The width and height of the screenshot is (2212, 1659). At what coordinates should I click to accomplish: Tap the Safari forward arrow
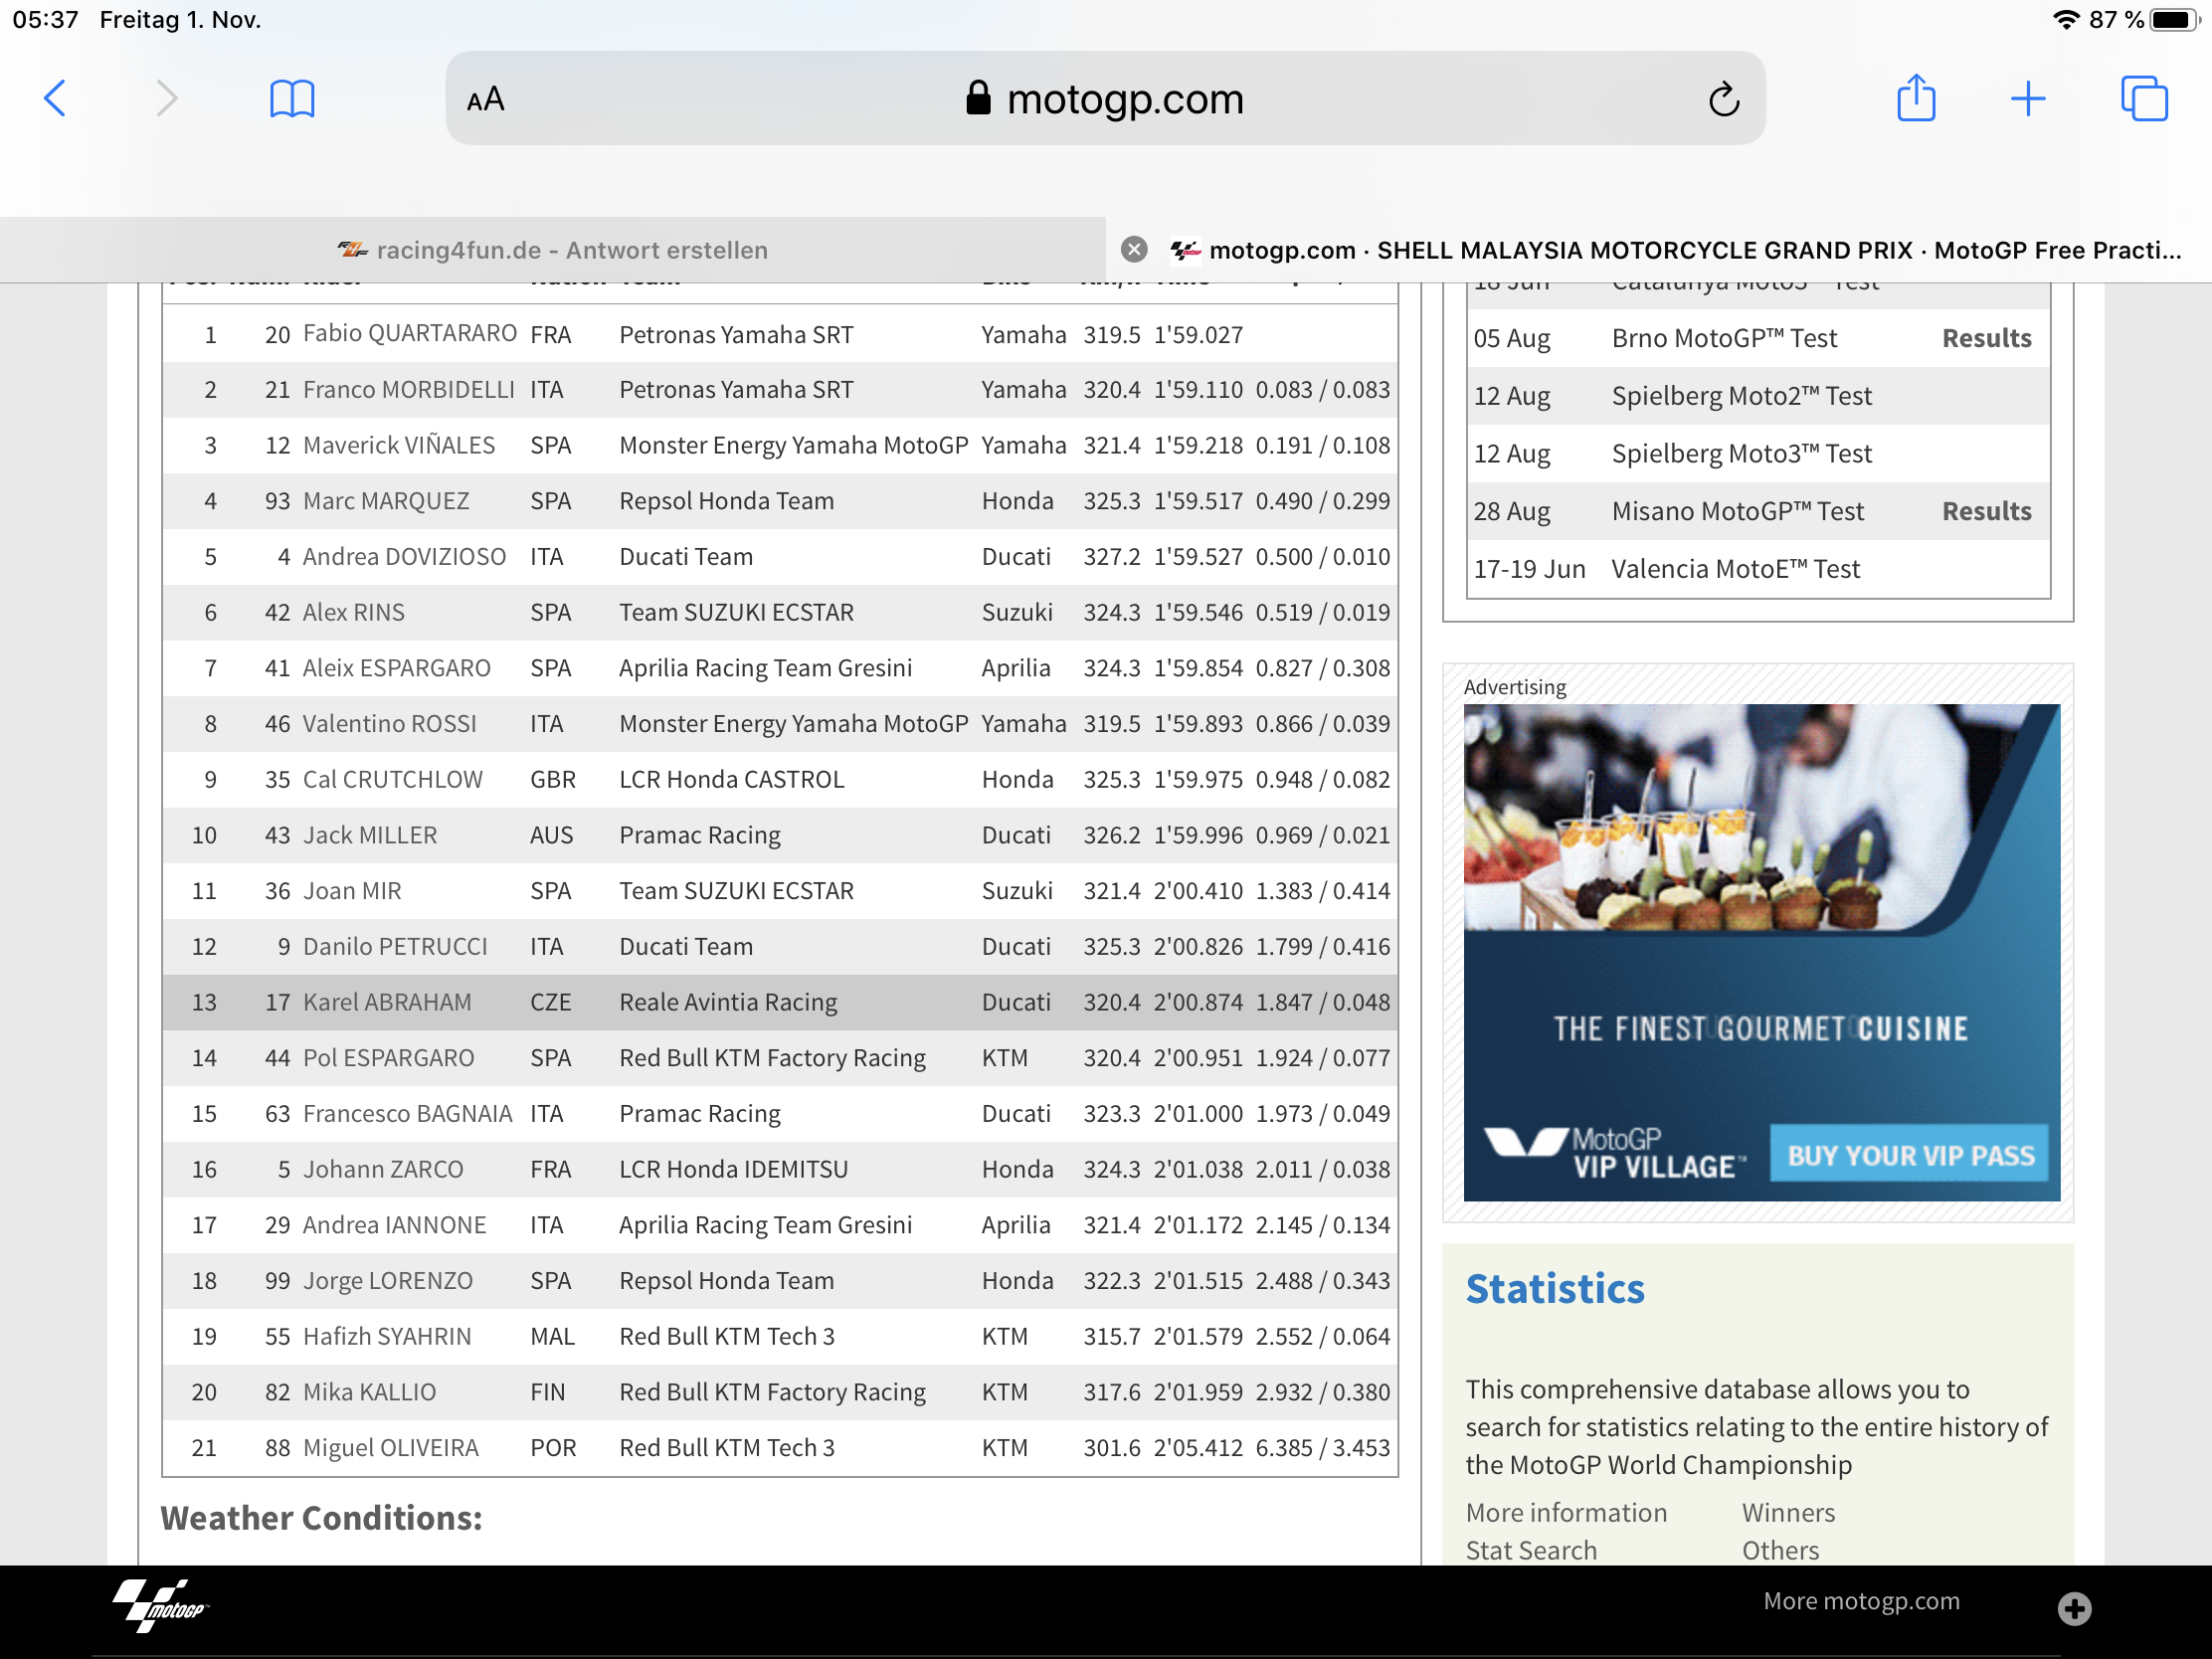[166, 98]
